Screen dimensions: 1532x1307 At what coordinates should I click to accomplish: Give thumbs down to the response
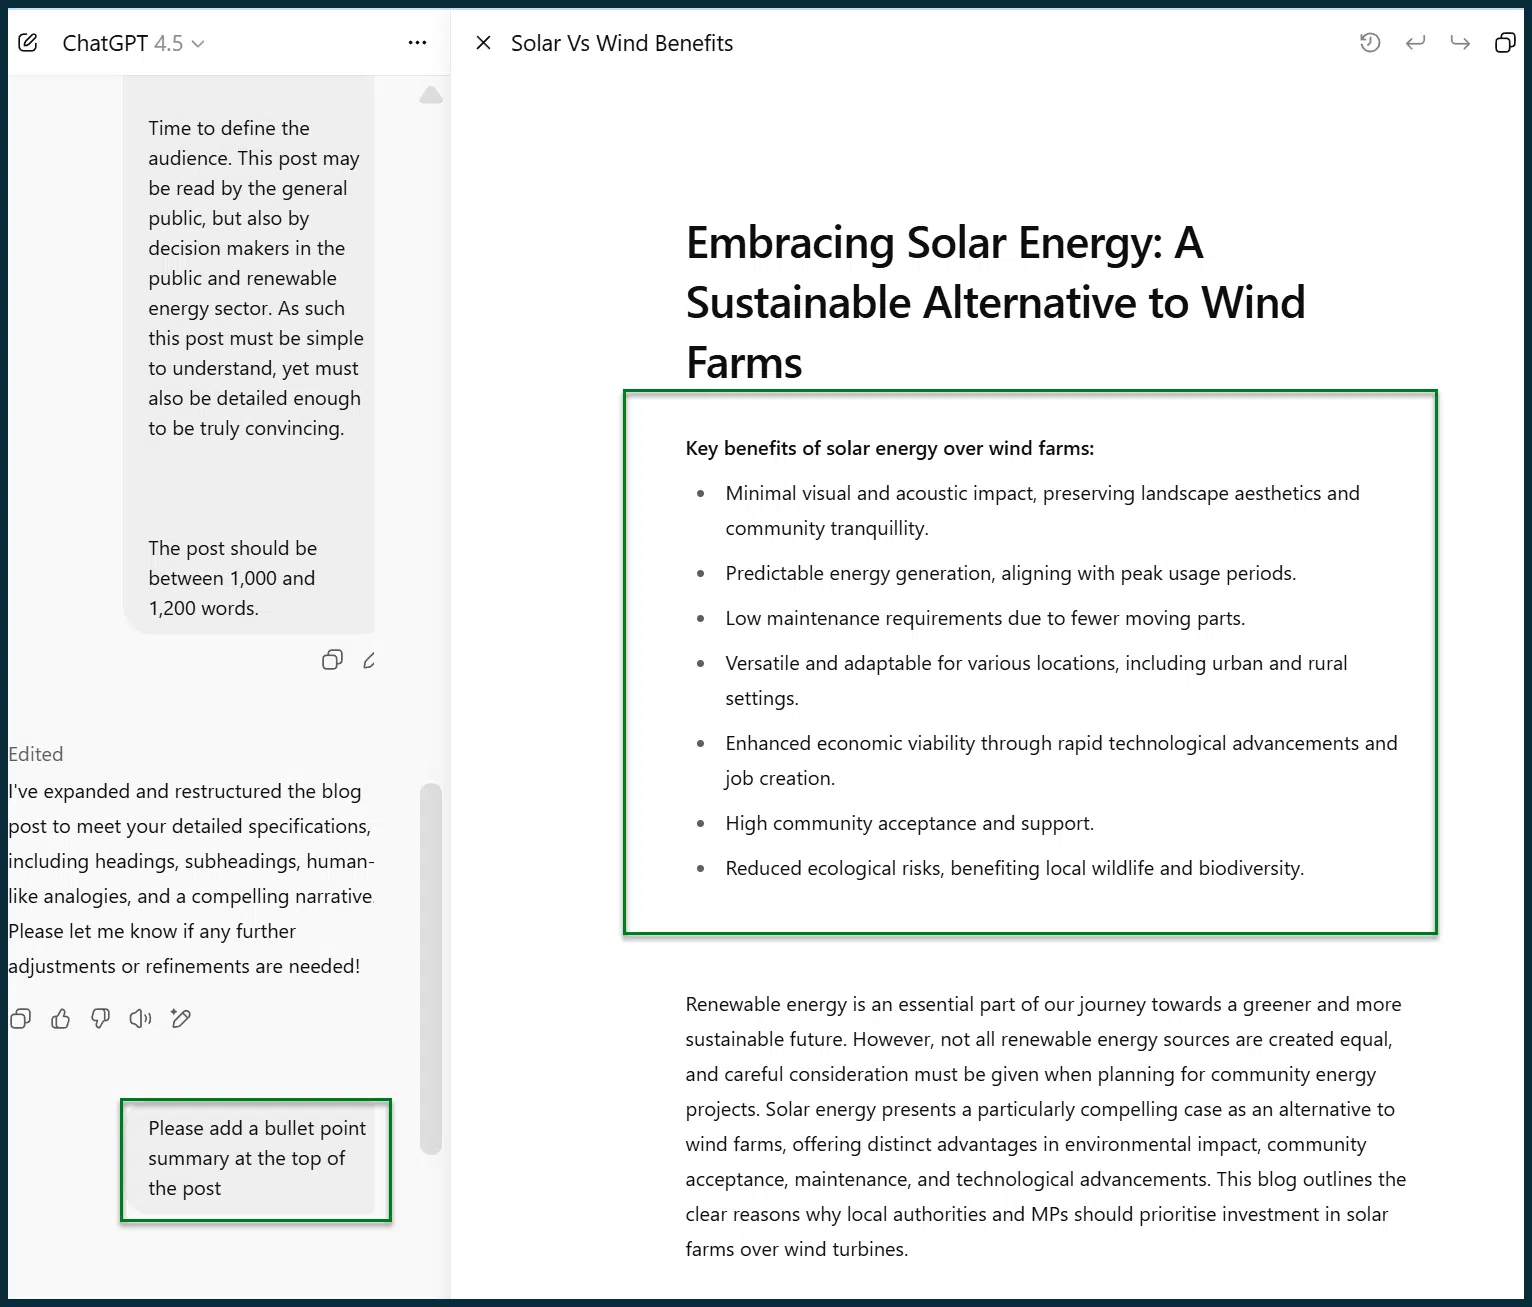pos(101,1019)
